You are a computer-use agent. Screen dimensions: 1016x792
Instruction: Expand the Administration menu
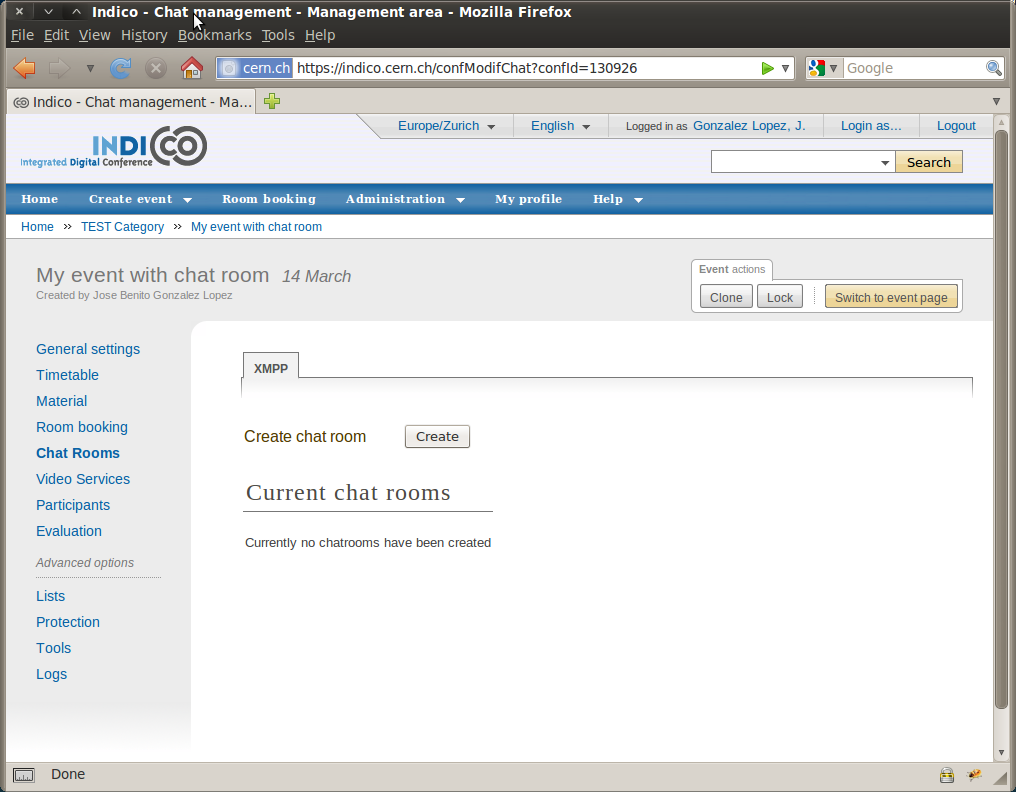point(405,199)
